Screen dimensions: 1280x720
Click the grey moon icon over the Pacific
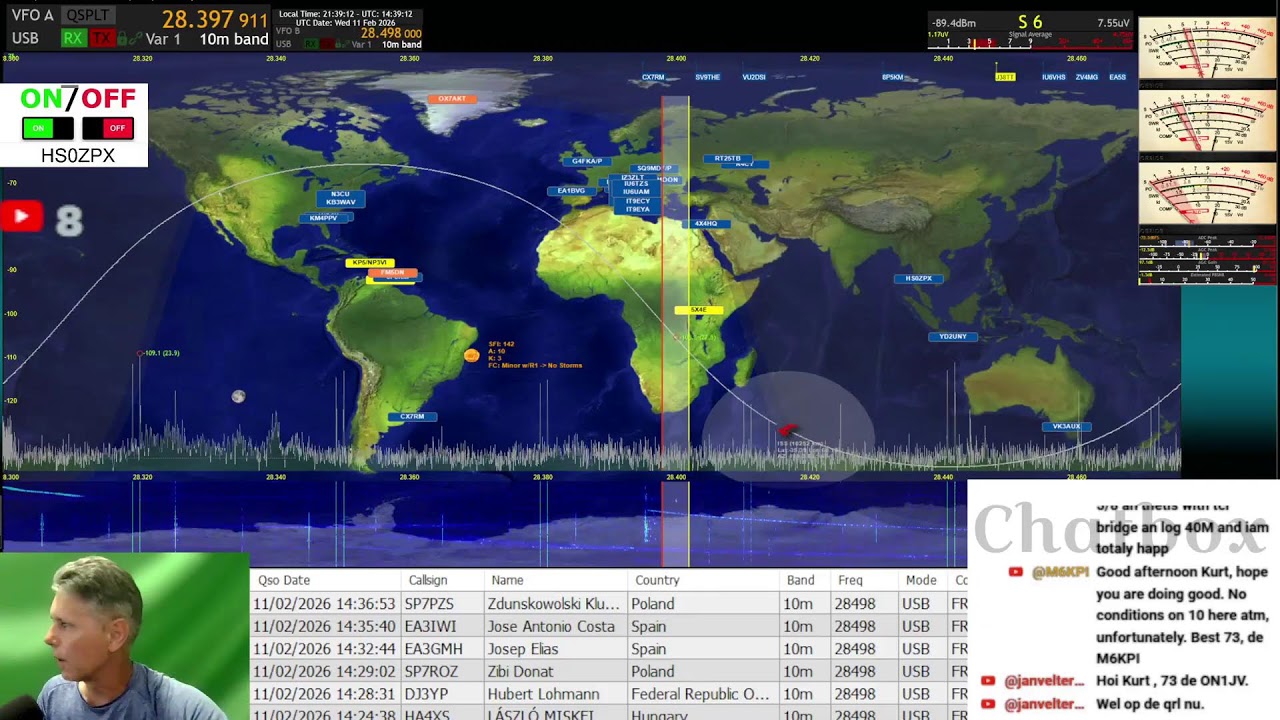(238, 397)
